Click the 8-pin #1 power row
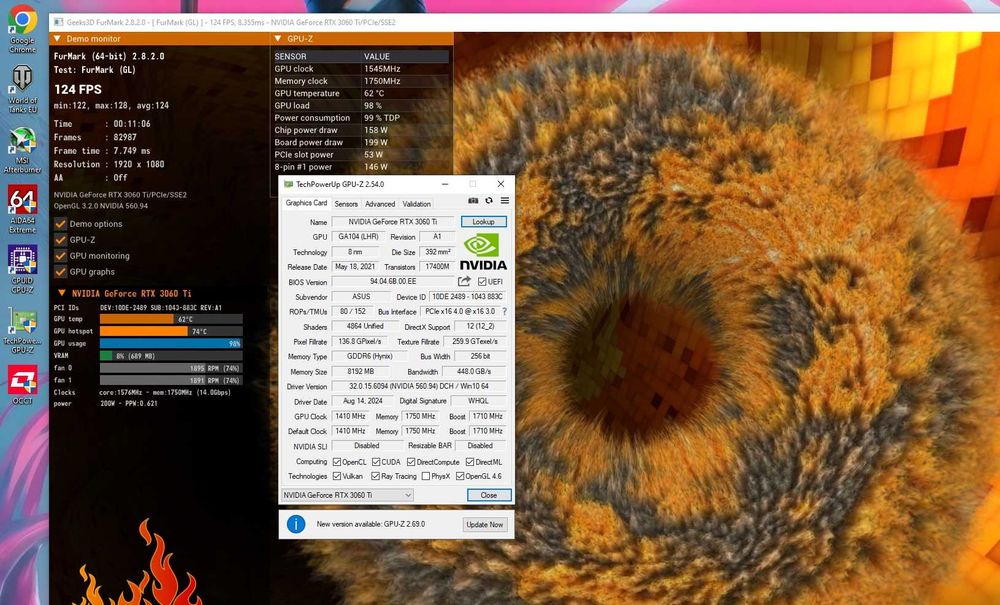Viewport: 1000px width, 605px height. coord(361,167)
